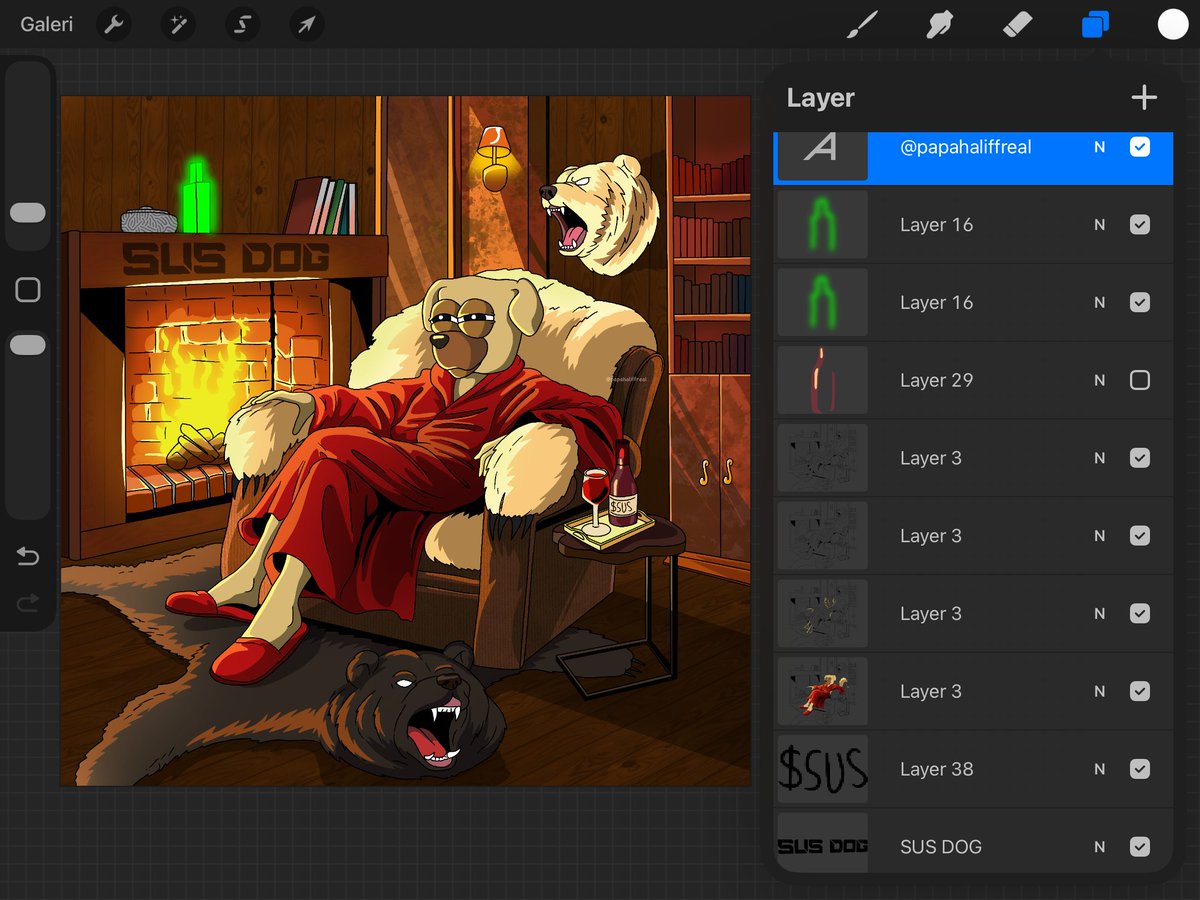
Task: Tap the text layer 'A' thumbnail of @papahaliffreal
Action: [x=822, y=156]
